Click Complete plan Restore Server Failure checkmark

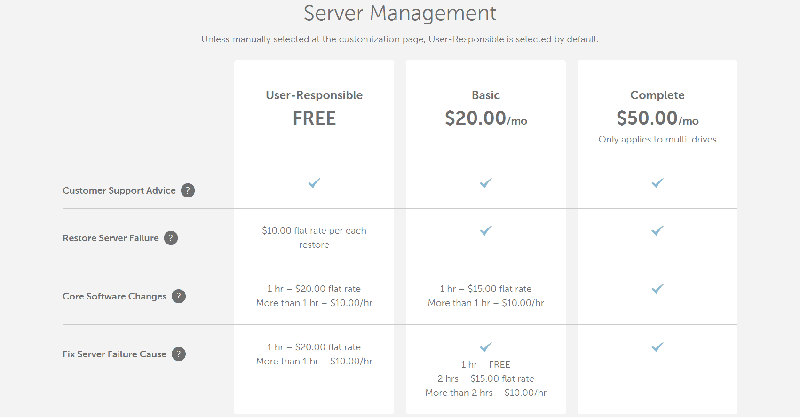coord(657,230)
